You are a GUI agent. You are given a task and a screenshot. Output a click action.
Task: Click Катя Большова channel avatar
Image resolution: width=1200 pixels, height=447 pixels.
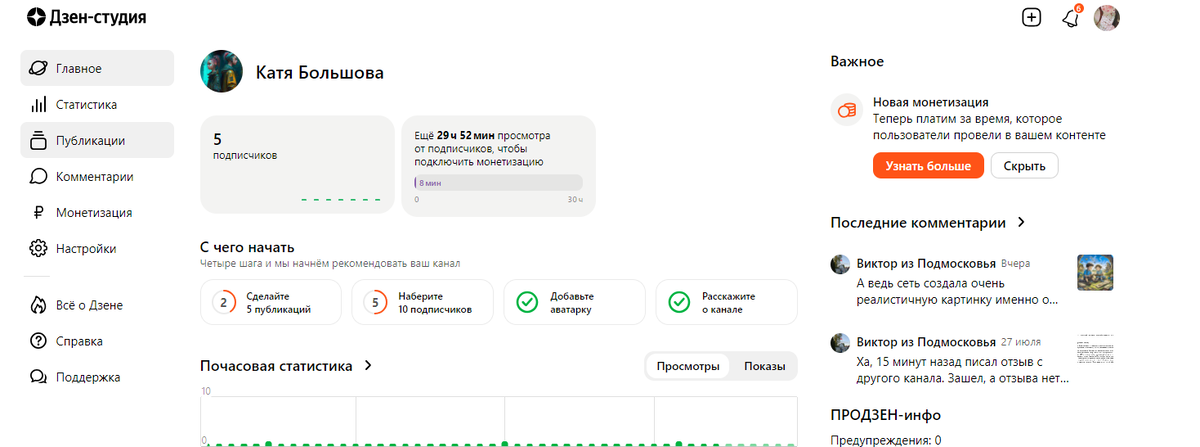[x=222, y=72]
